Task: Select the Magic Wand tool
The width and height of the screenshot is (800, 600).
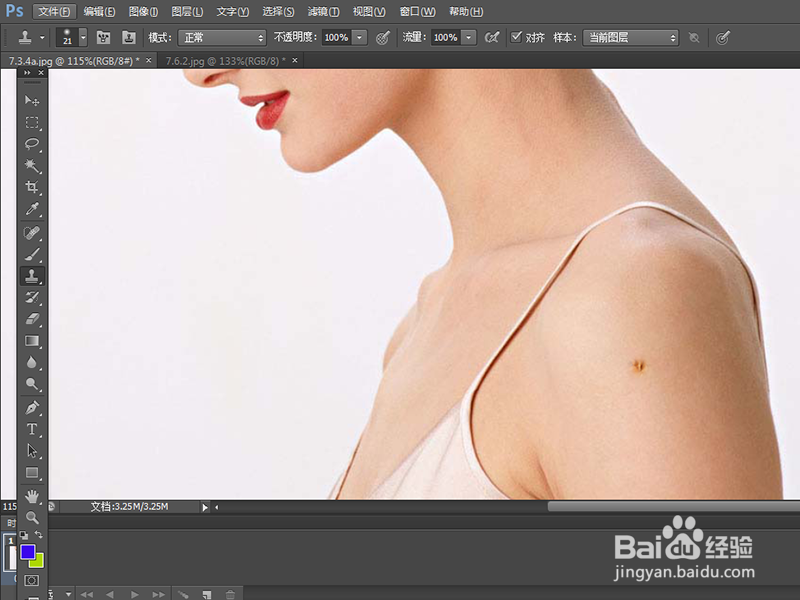Action: tap(32, 165)
